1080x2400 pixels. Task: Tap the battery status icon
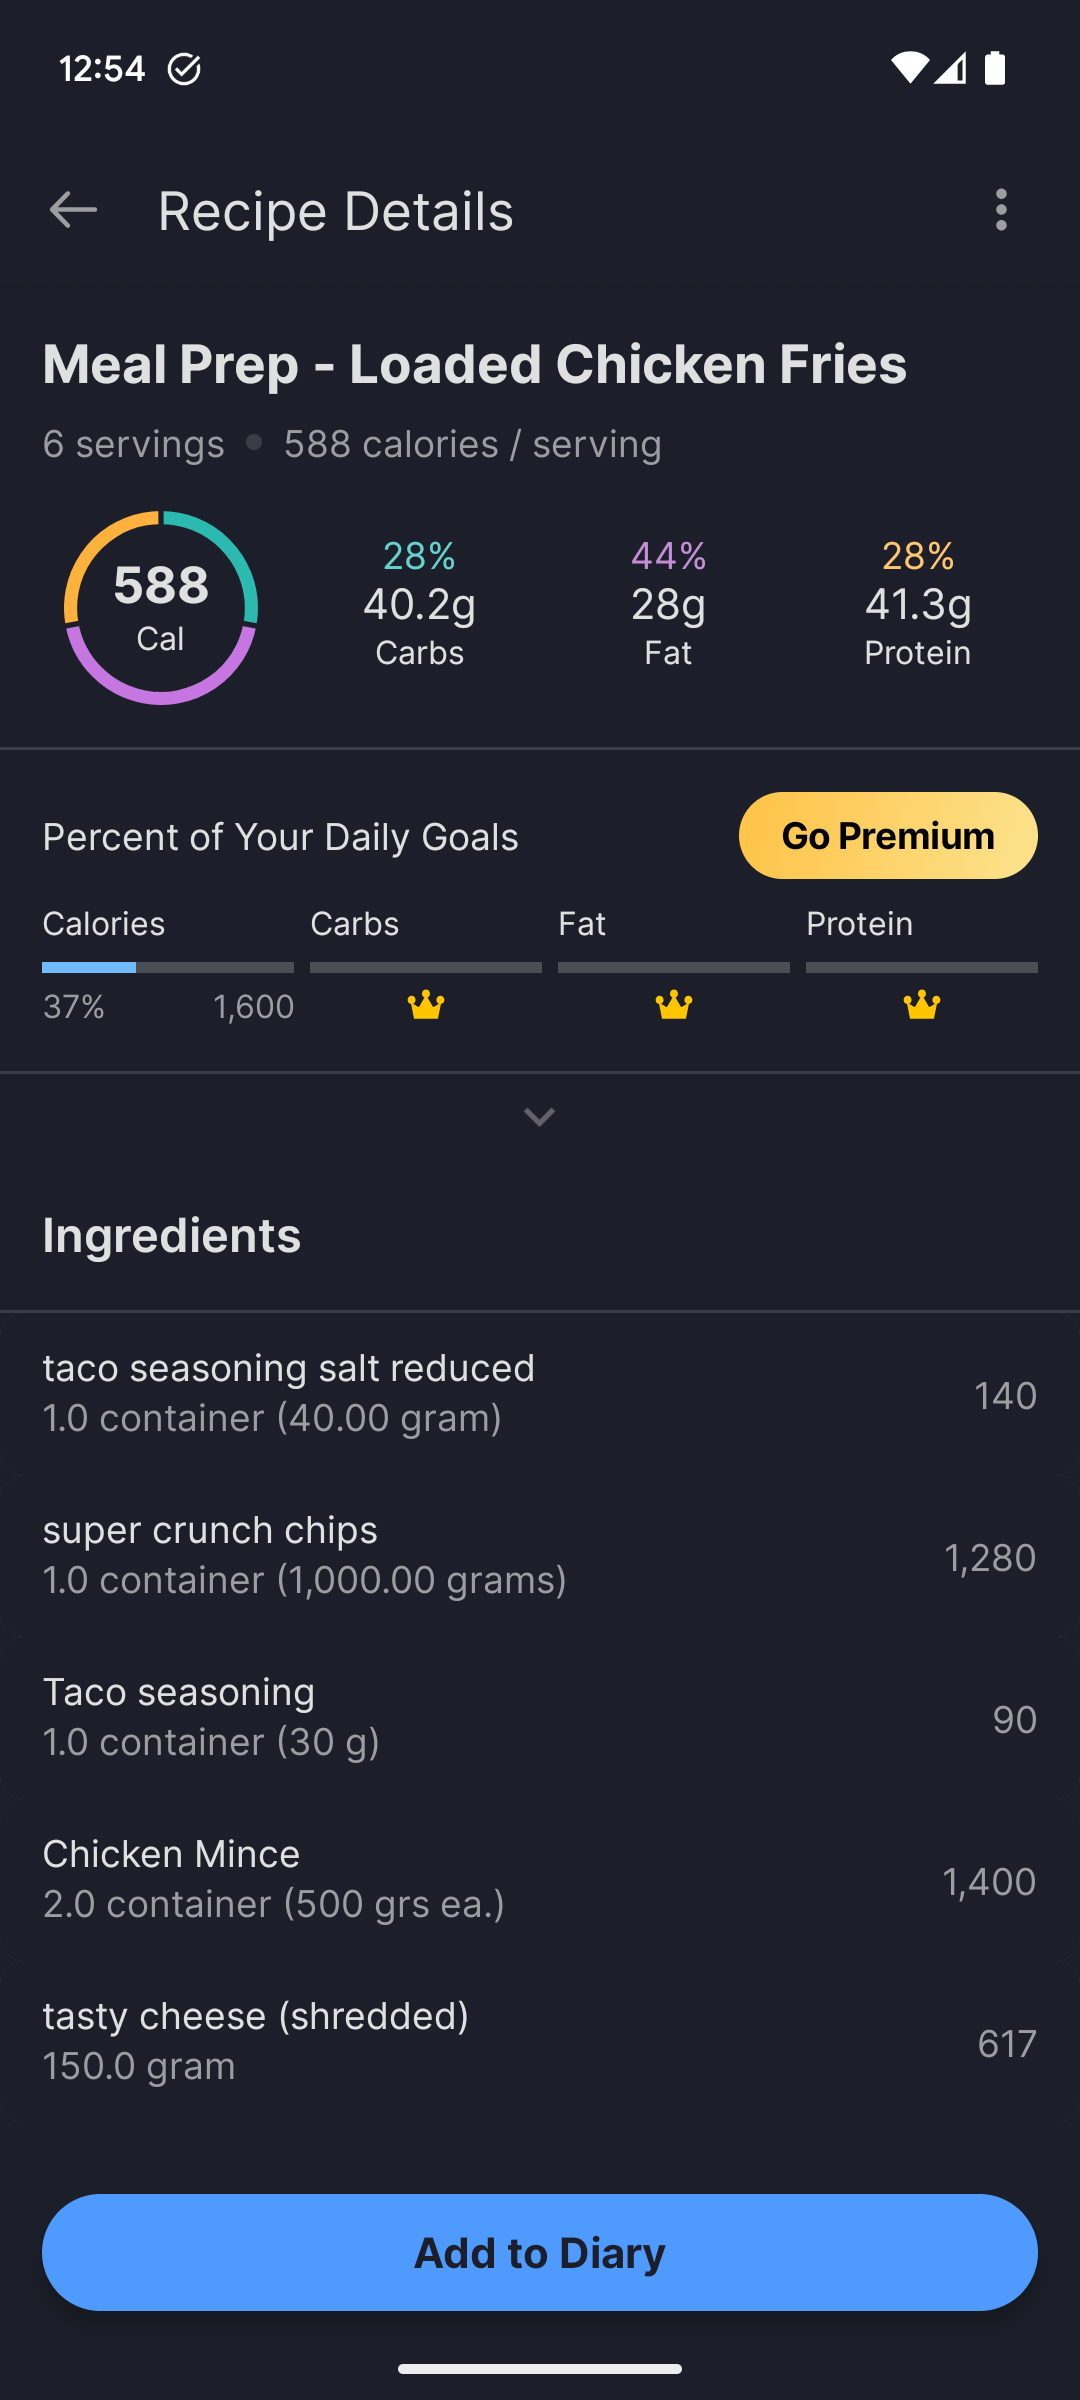pyautogui.click(x=995, y=68)
